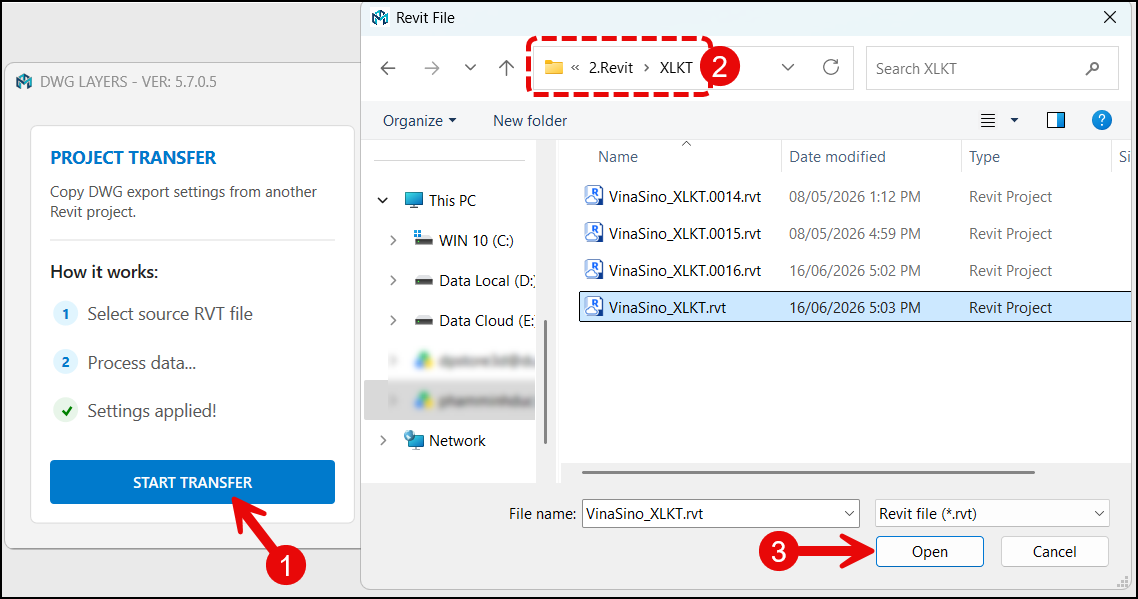The image size is (1138, 599).
Task: Click the PROJECT TRANSFER heading
Action: (x=133, y=158)
